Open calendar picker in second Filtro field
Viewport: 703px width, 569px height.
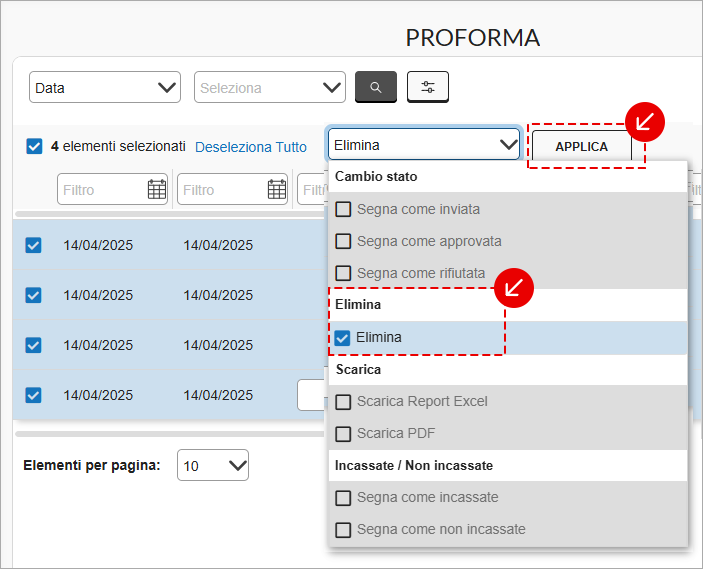pos(277,189)
